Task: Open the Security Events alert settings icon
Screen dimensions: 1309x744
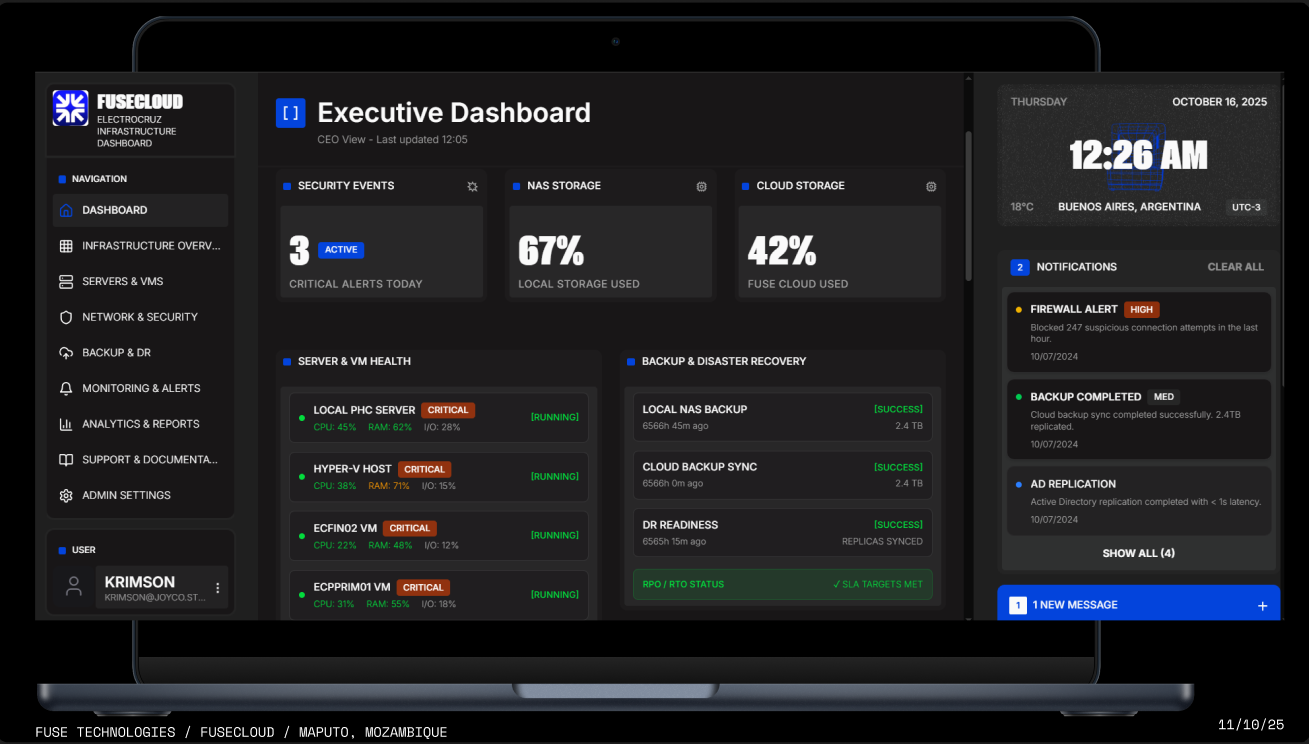Action: (x=472, y=186)
